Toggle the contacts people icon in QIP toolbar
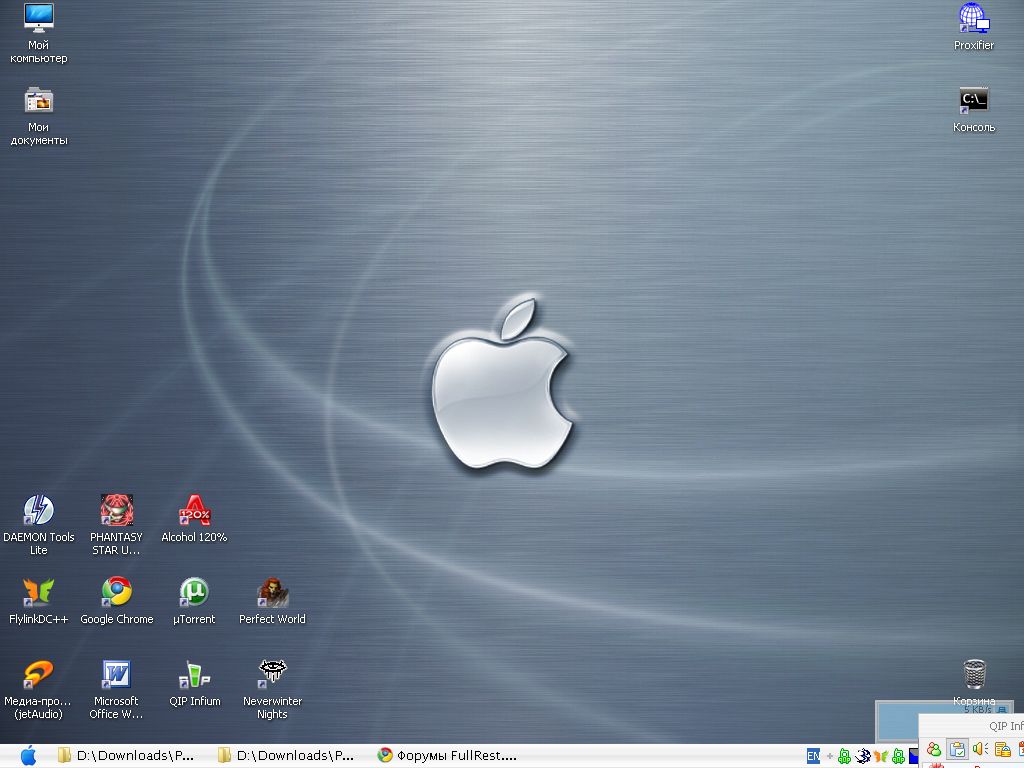Viewport: 1024px width, 768px height. (935, 750)
